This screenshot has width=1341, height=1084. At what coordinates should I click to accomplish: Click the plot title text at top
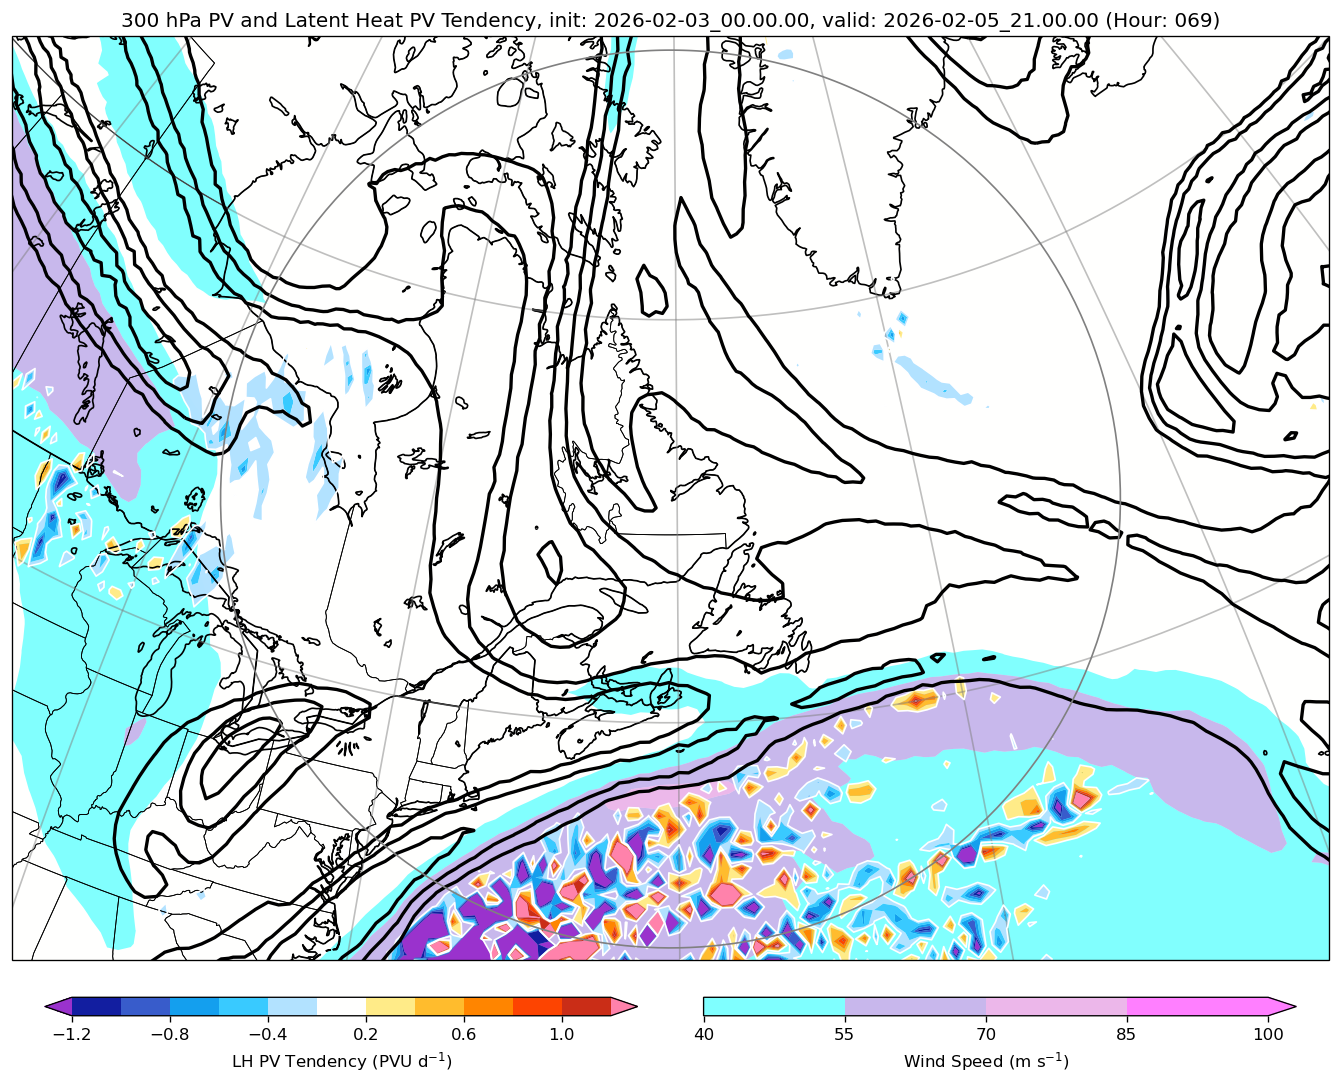tap(670, 20)
